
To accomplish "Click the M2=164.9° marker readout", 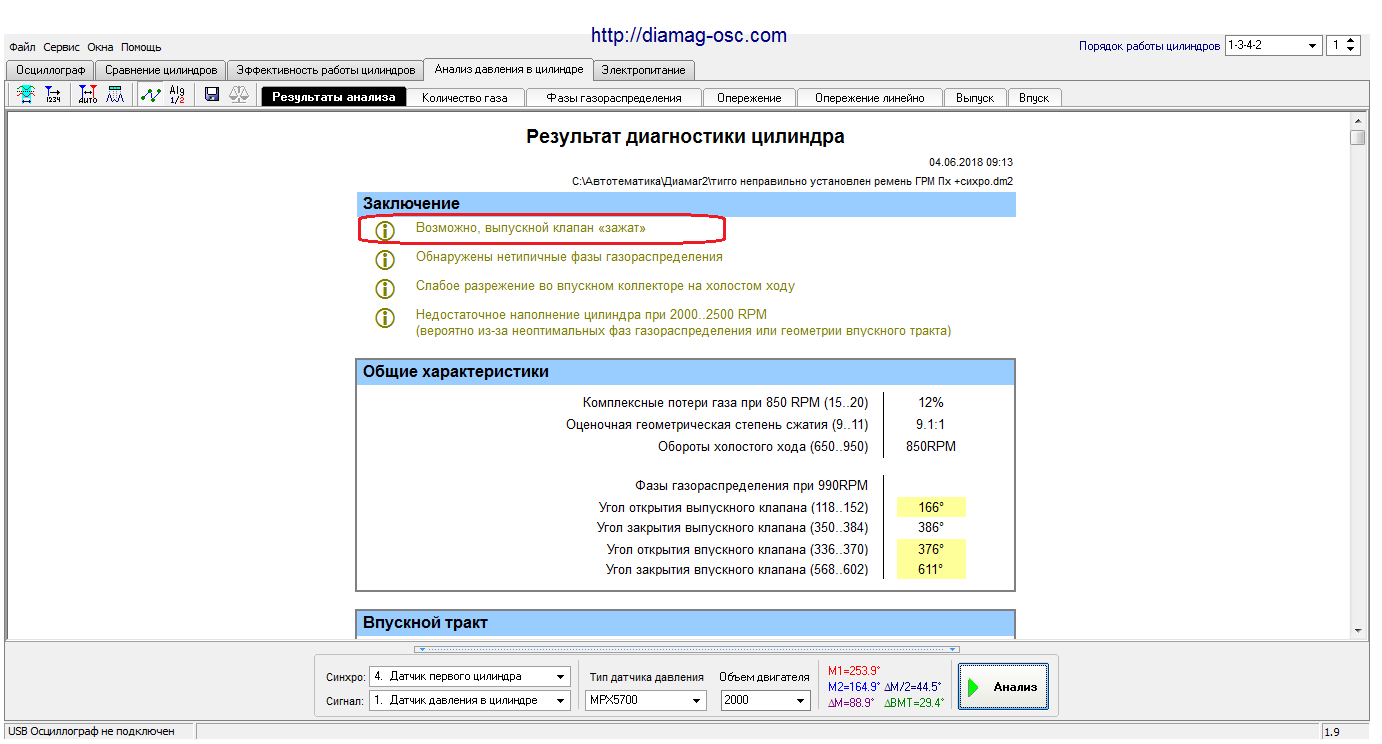I will pyautogui.click(x=854, y=687).
